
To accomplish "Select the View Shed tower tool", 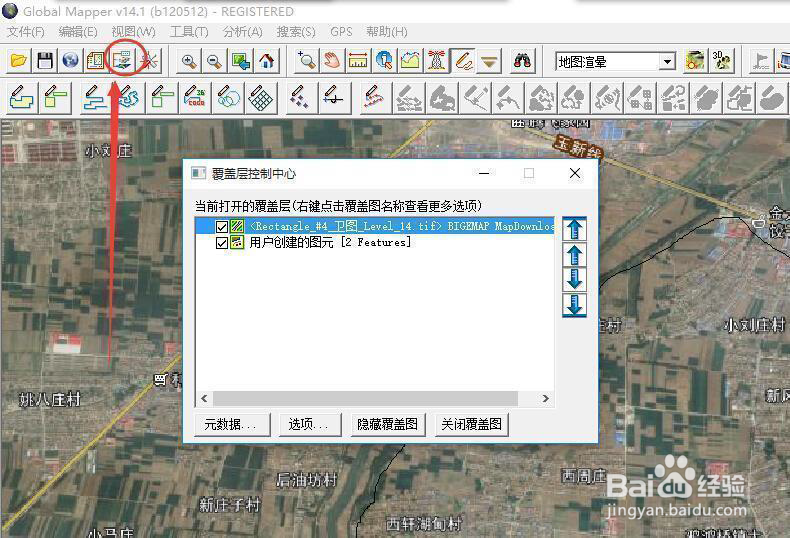I will (436, 61).
